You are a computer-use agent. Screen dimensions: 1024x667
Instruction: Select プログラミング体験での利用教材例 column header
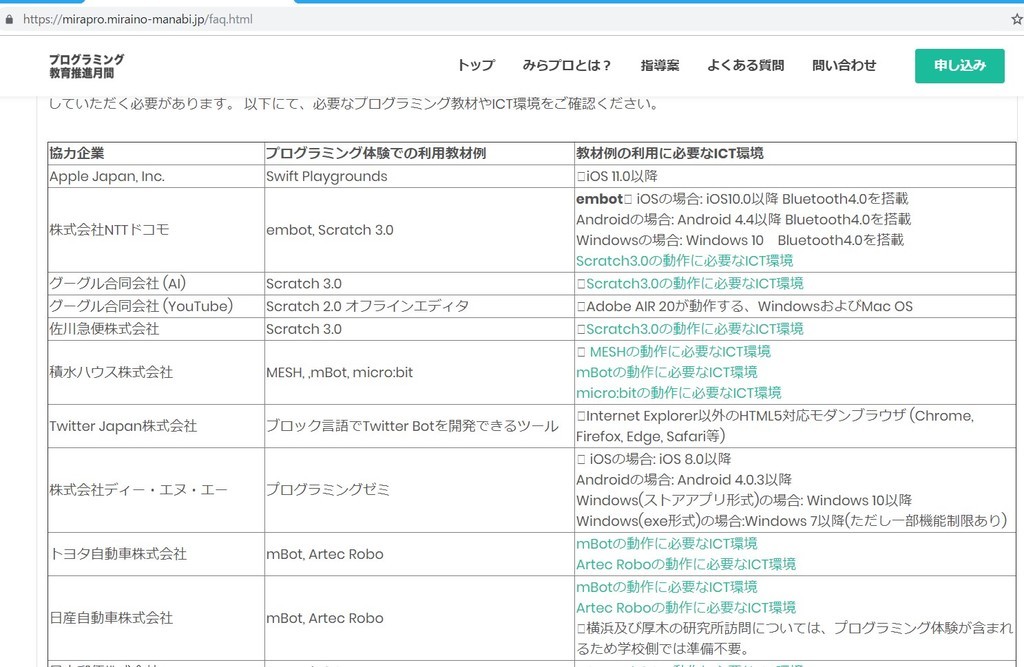point(419,154)
